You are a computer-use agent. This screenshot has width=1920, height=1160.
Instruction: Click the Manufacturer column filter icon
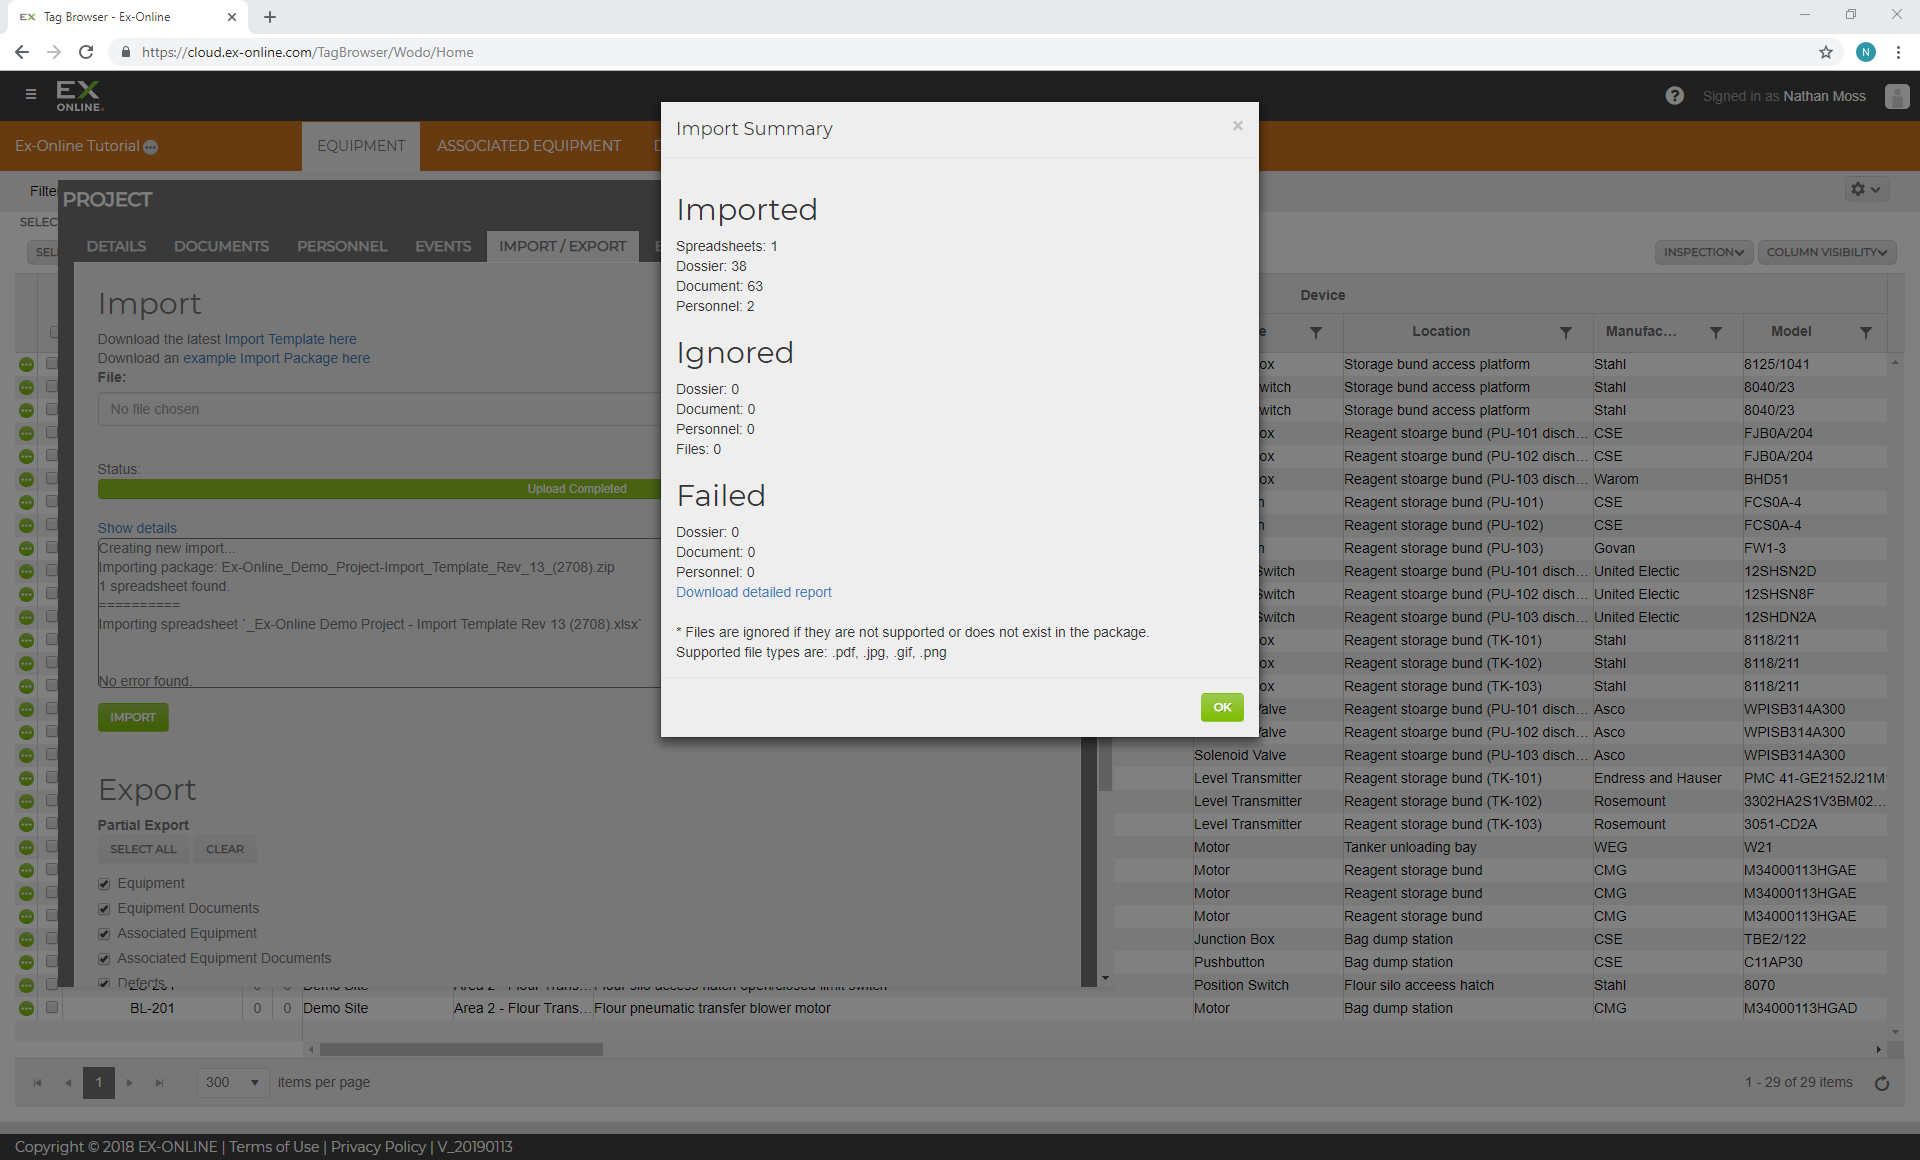(1715, 332)
